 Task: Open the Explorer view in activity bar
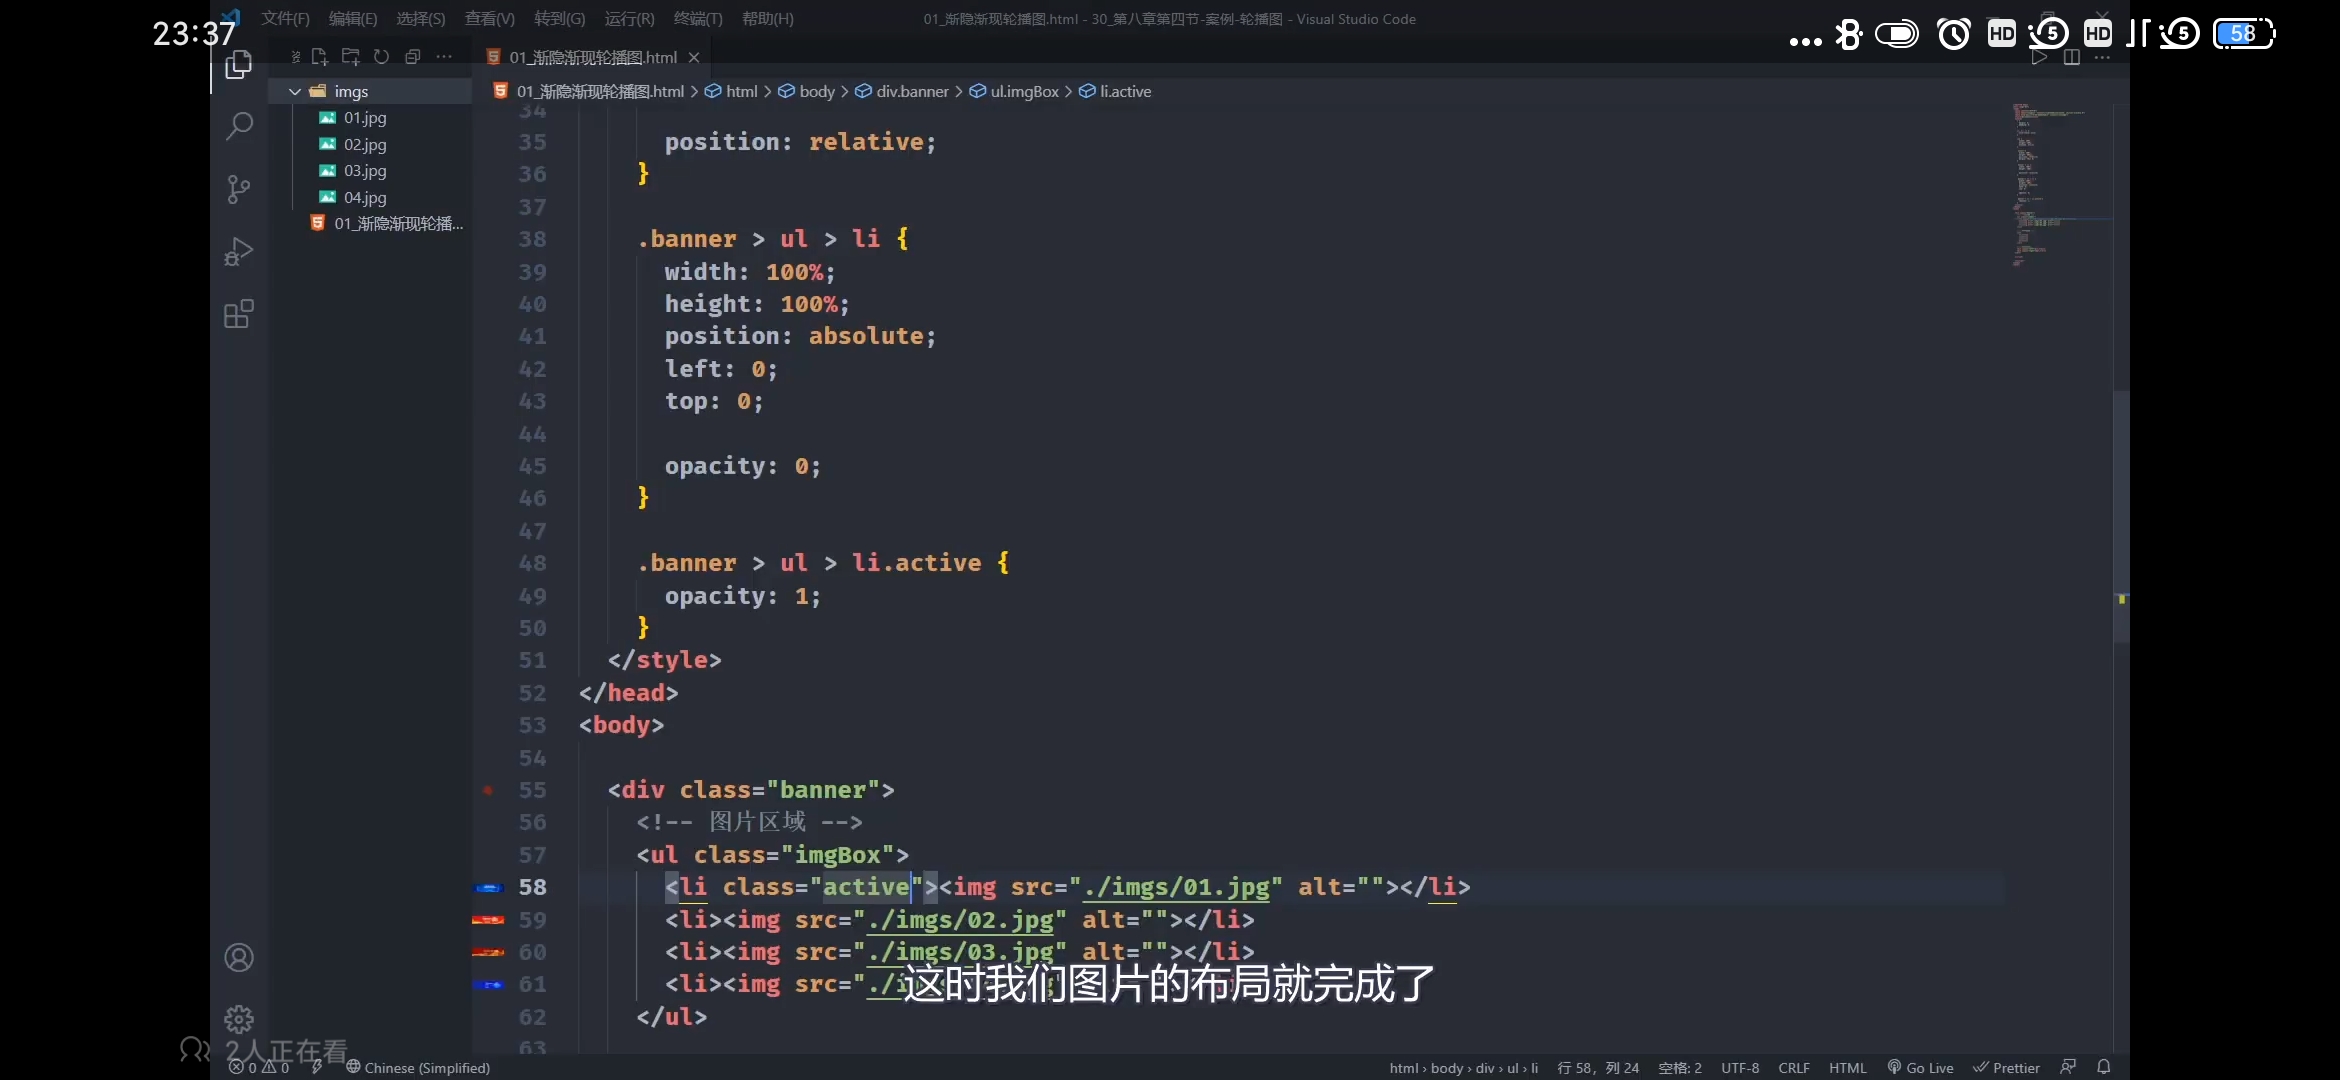239,66
